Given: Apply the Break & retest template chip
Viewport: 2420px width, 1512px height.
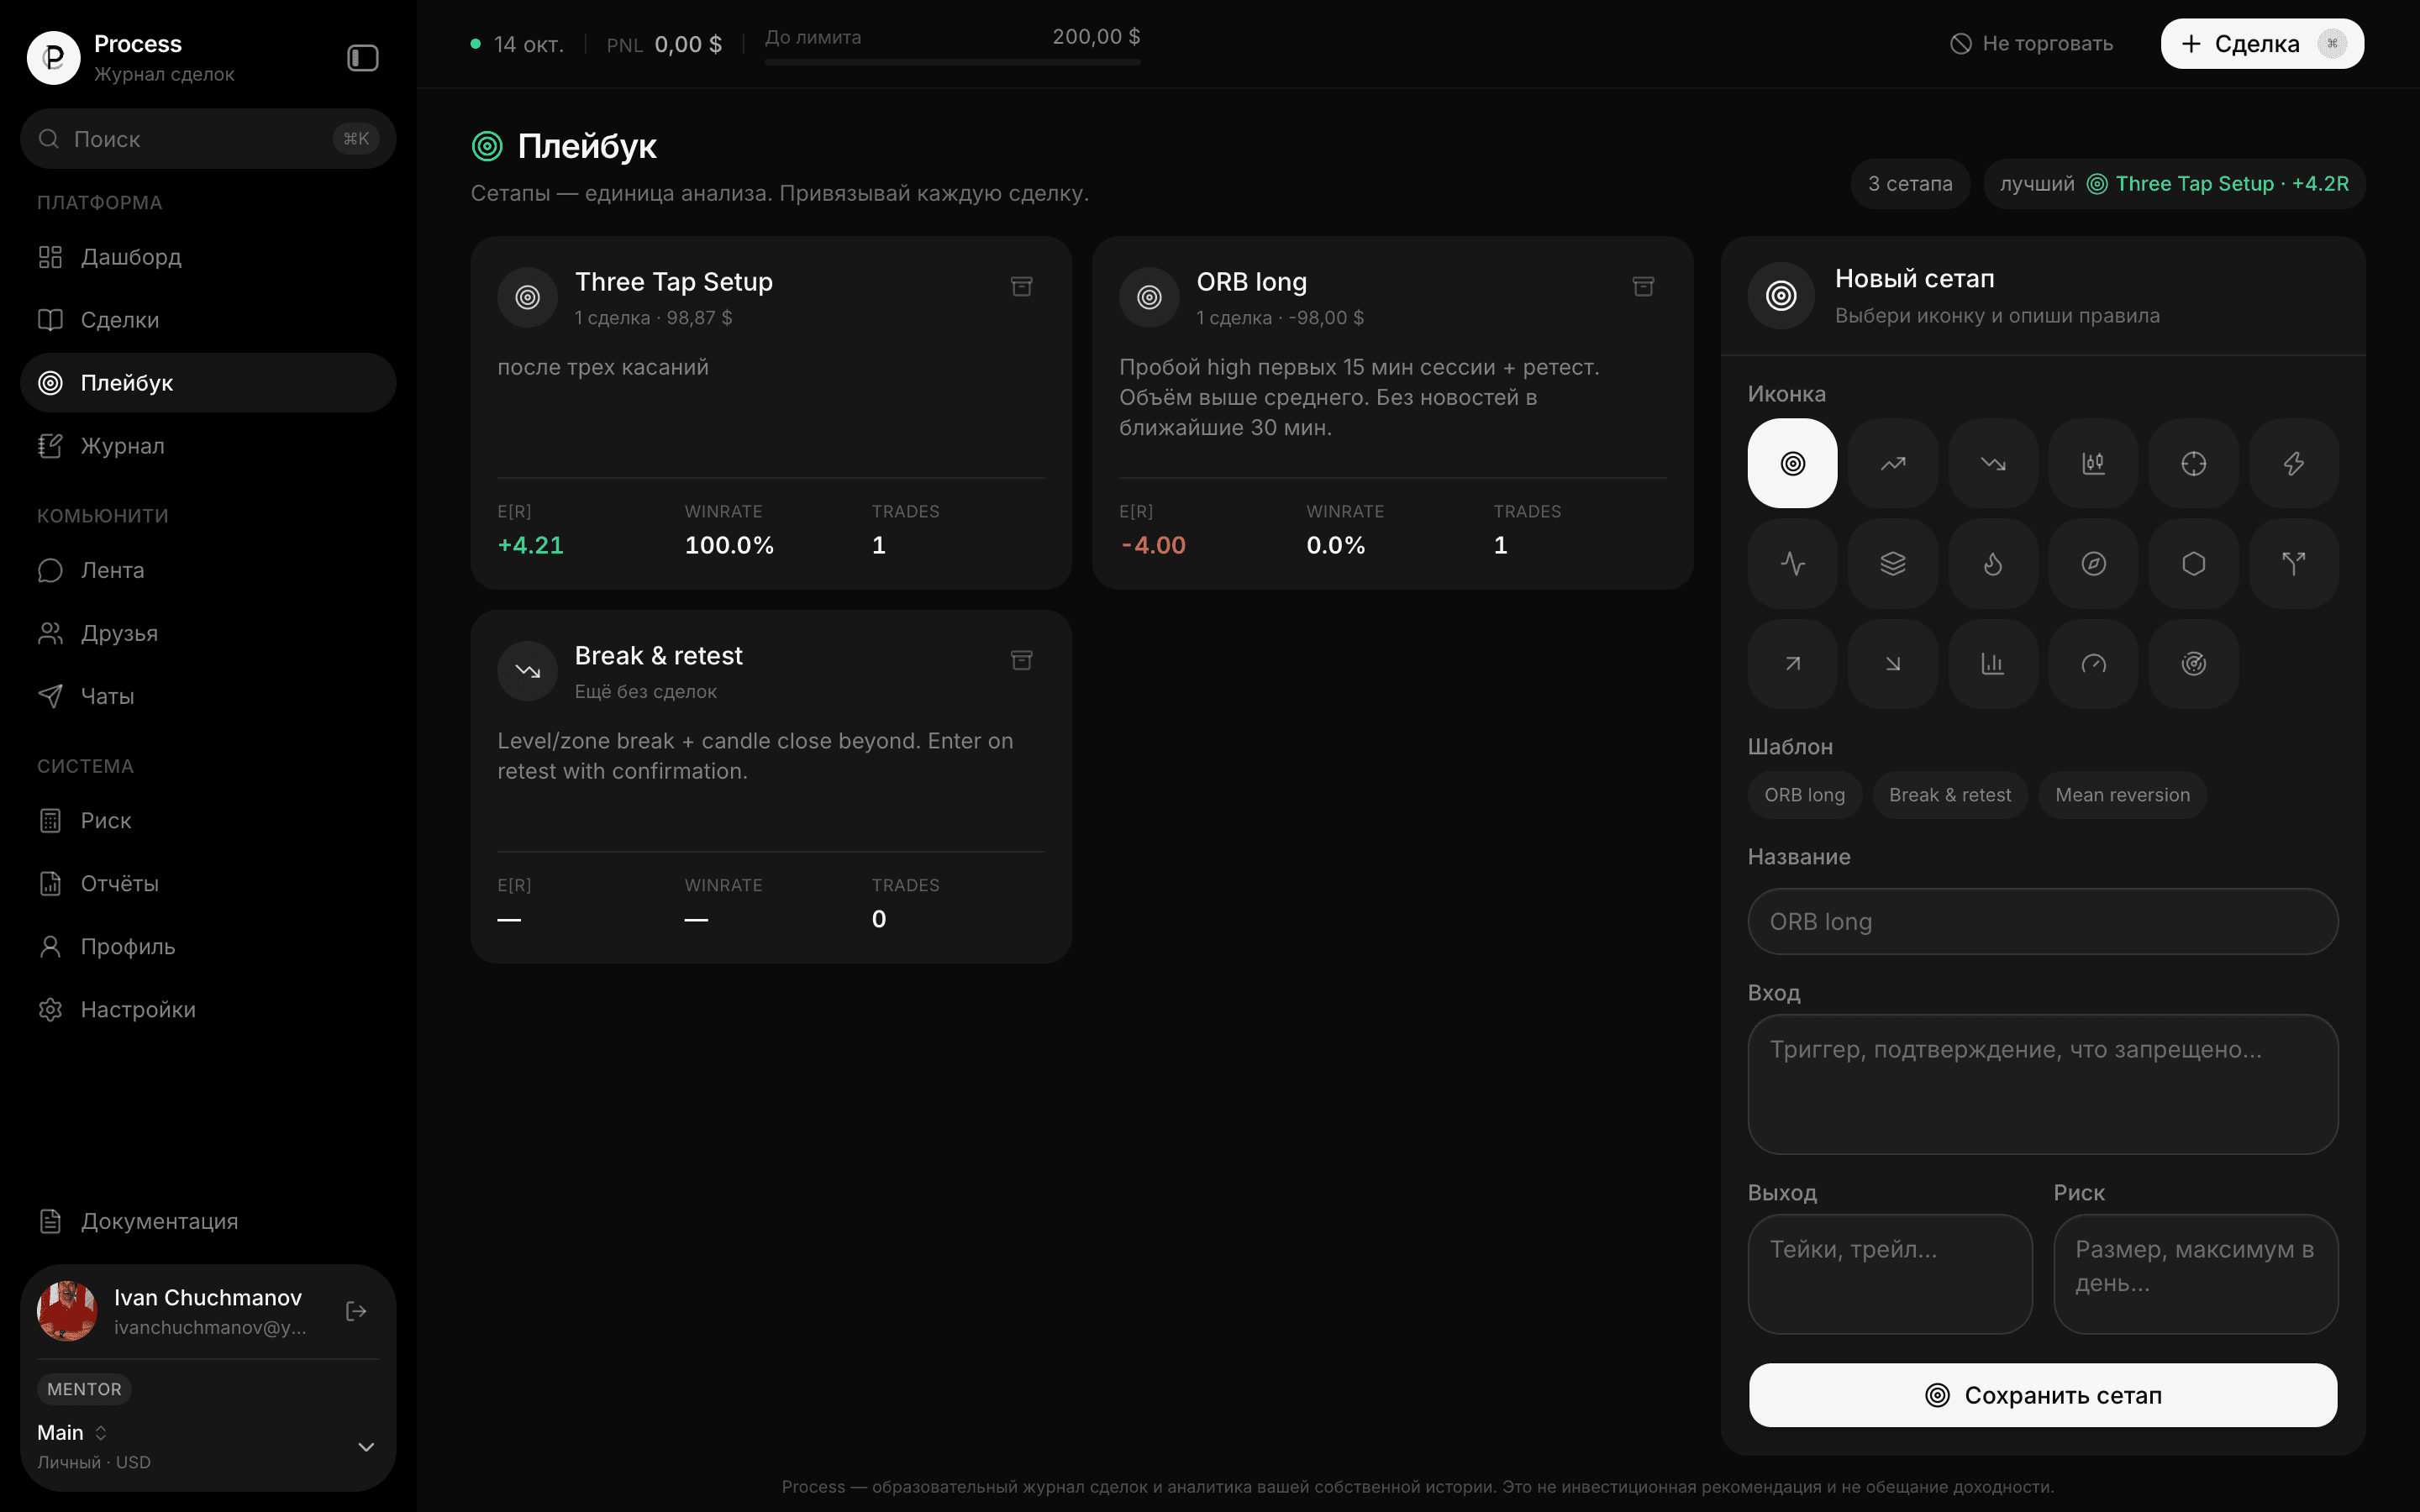Looking at the screenshot, I should pos(1949,795).
